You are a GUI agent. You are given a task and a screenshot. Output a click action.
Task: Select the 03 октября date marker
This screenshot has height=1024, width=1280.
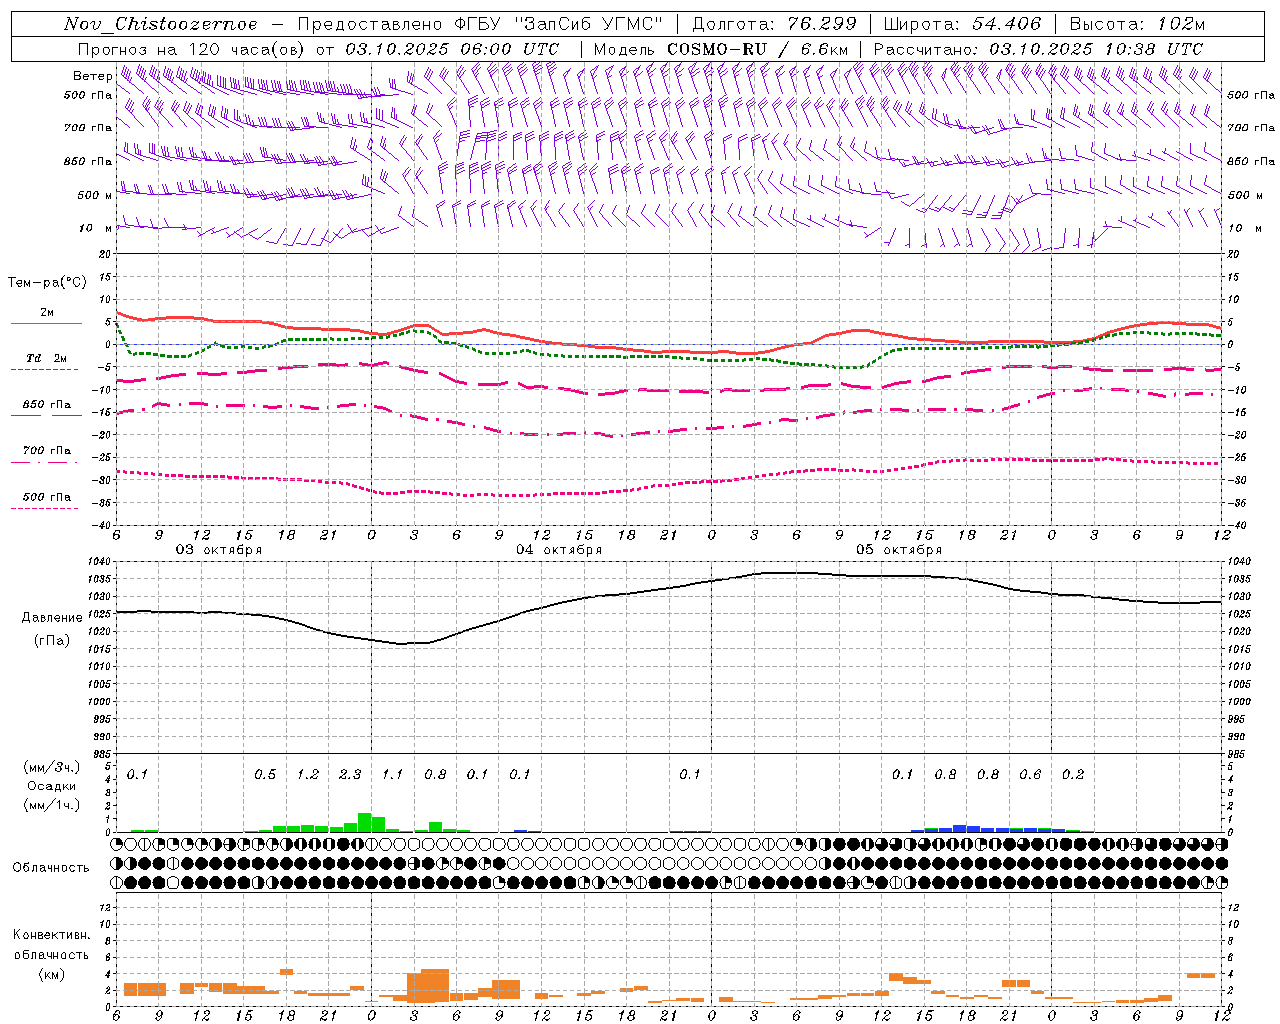pos(218,550)
